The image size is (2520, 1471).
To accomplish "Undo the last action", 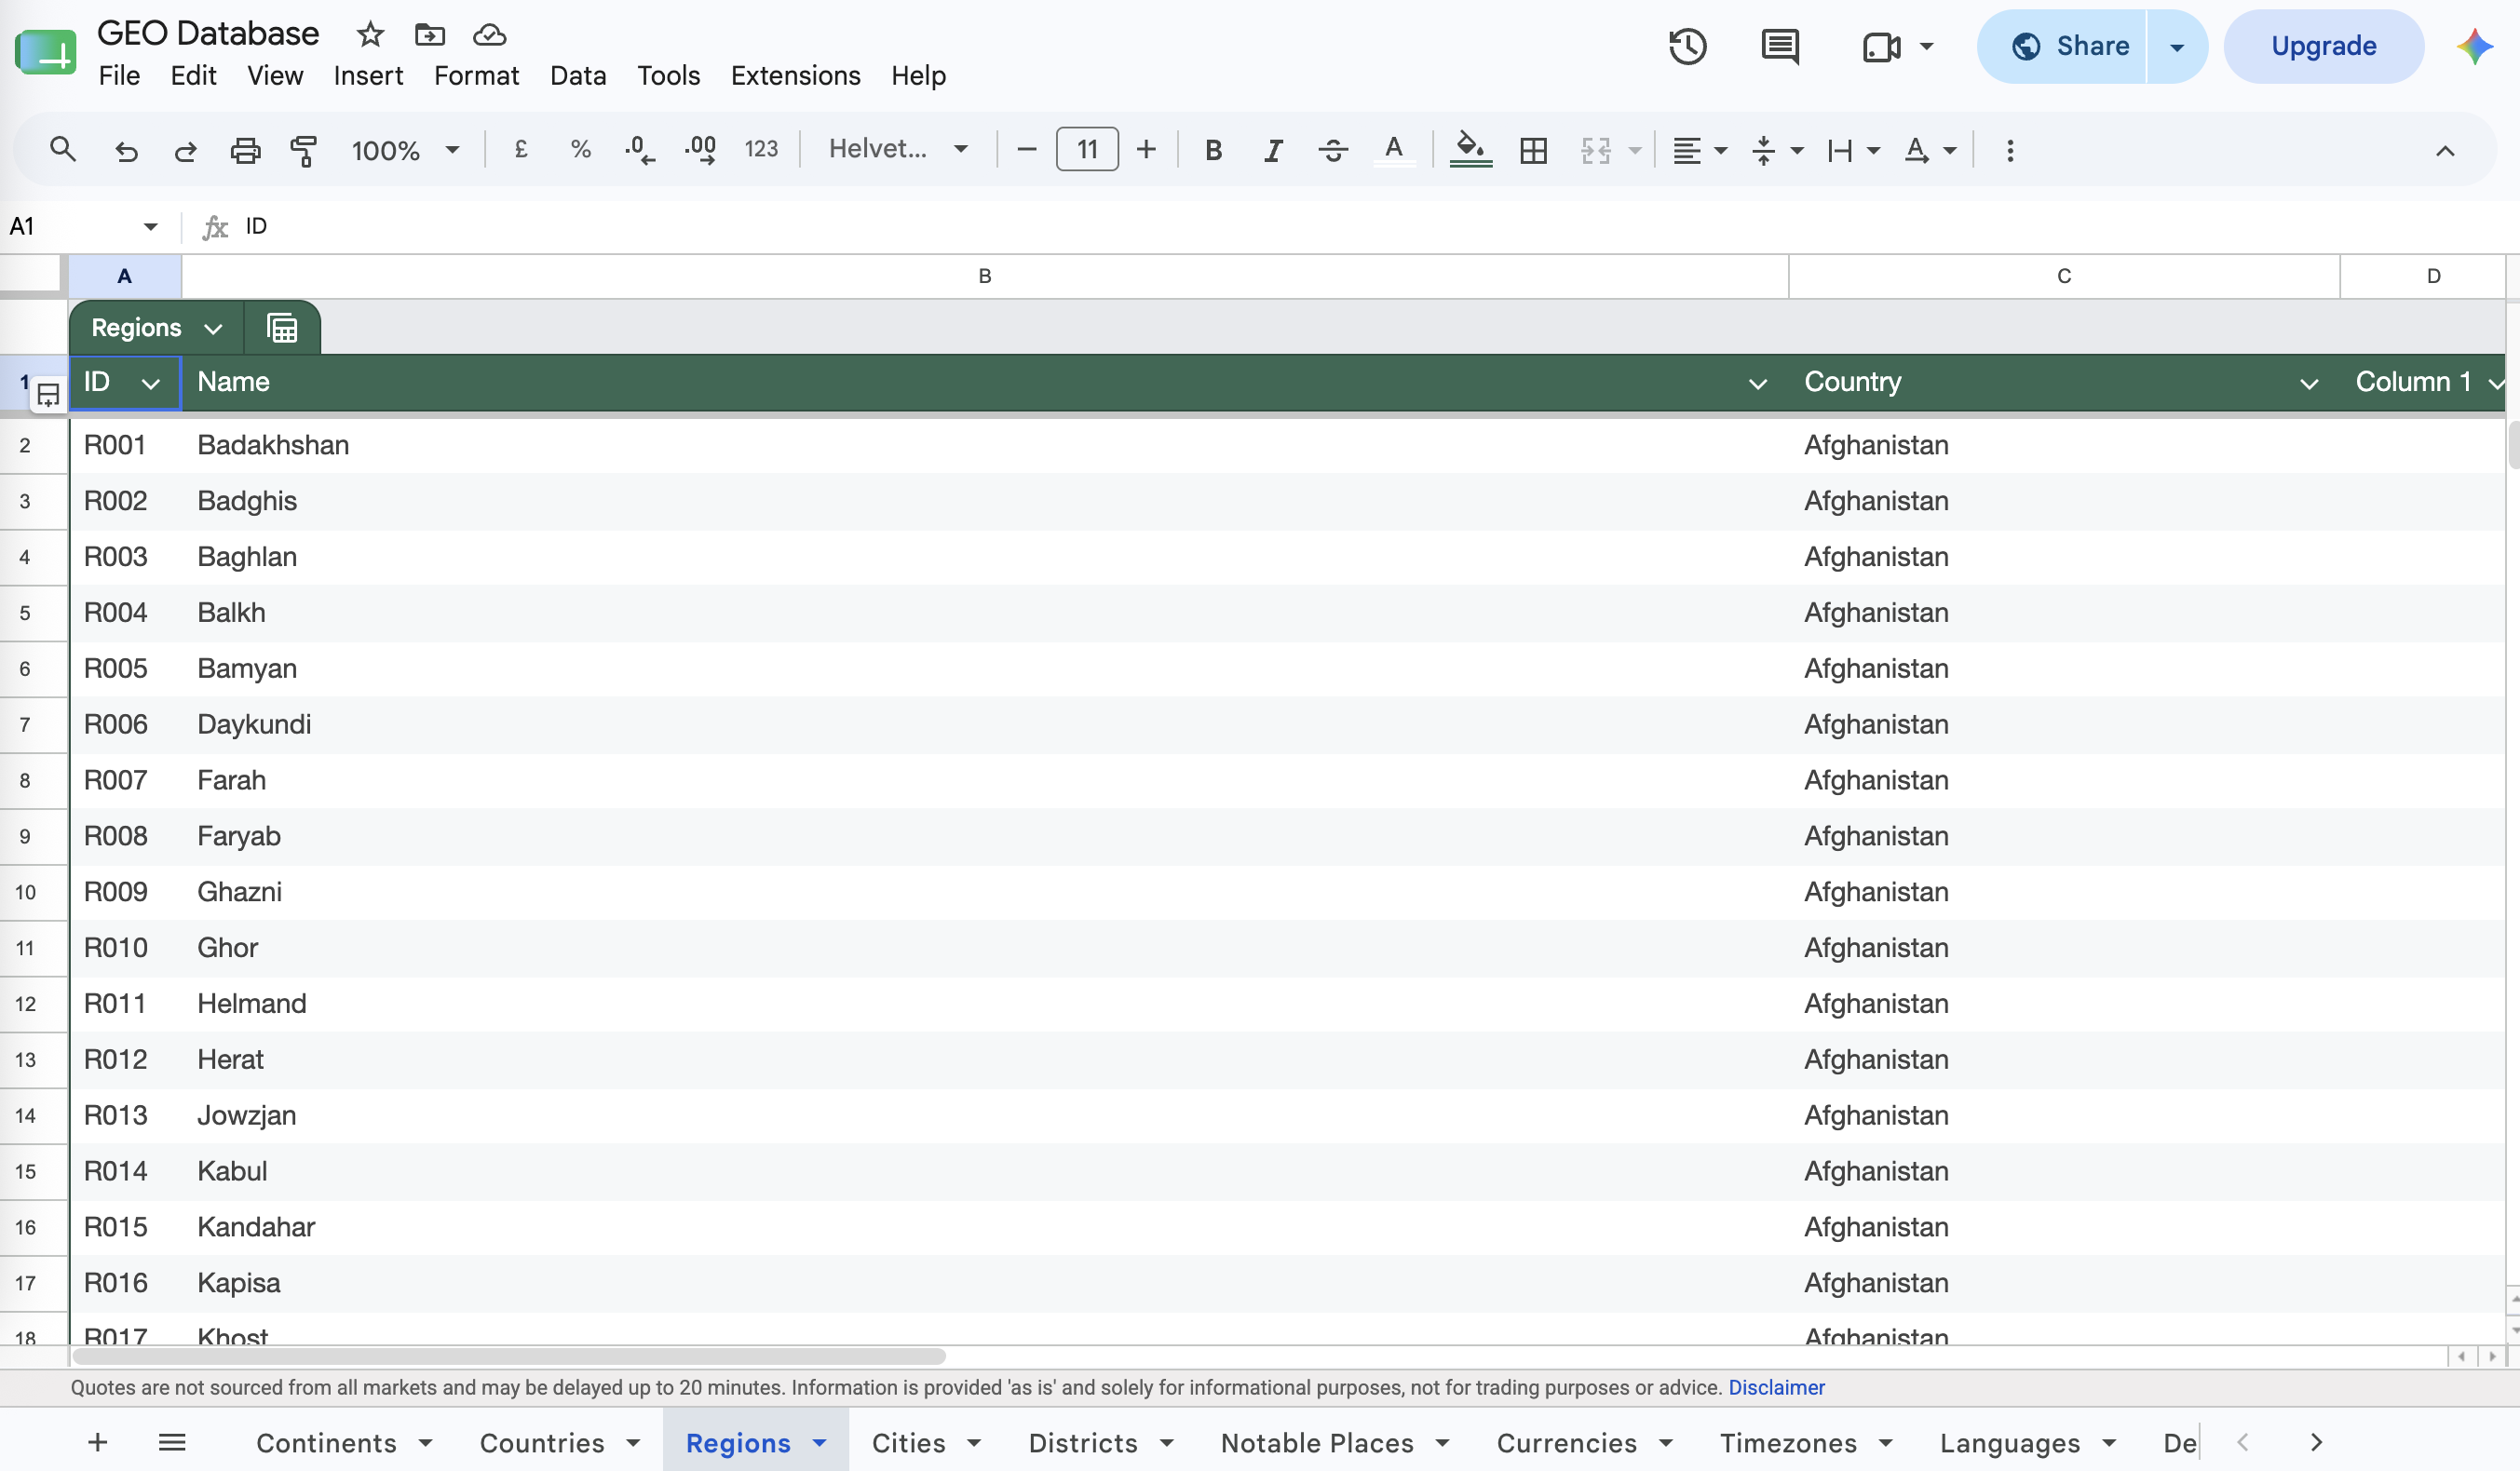I will pos(126,150).
